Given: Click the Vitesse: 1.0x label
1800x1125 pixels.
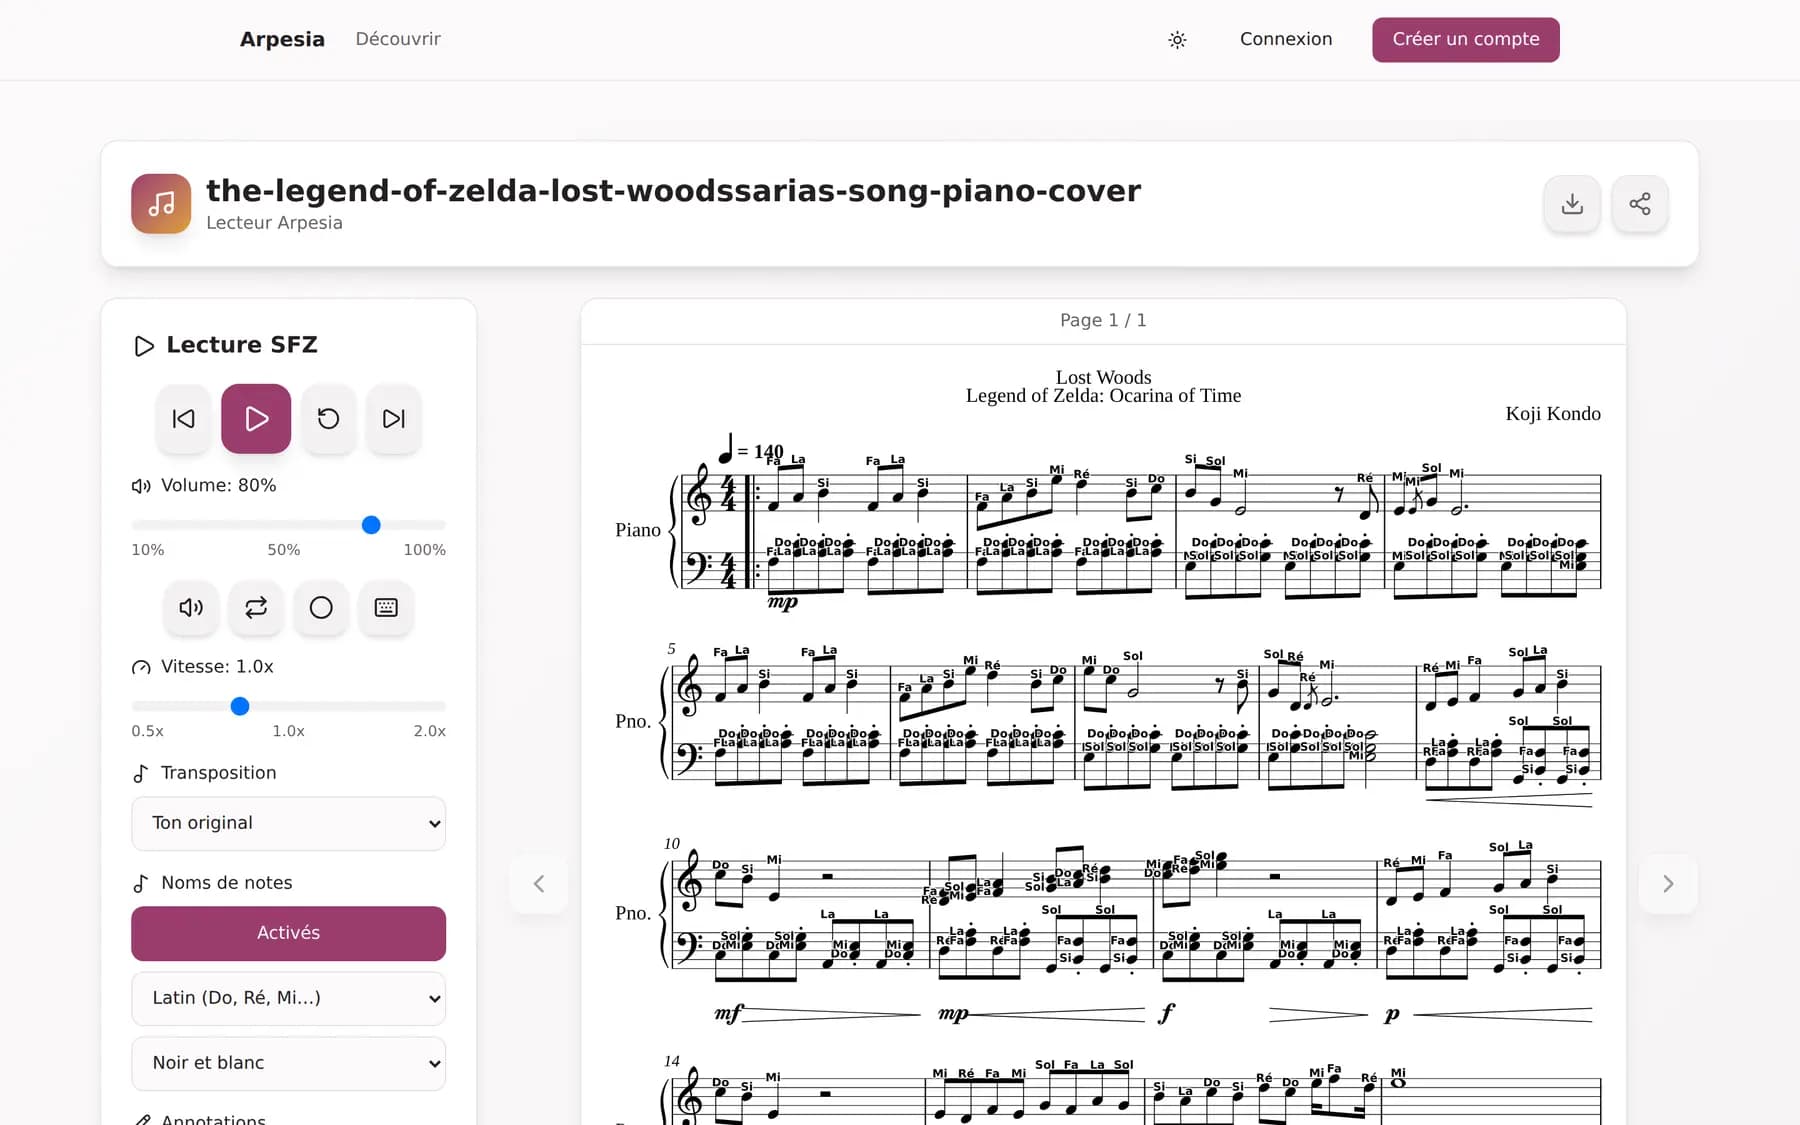Looking at the screenshot, I should pos(217,667).
